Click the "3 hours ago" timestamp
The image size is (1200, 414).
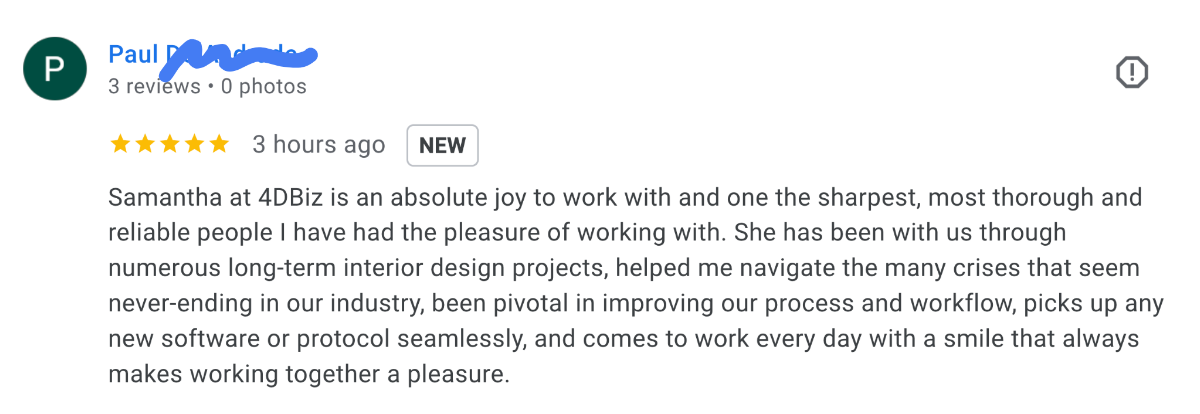318,145
